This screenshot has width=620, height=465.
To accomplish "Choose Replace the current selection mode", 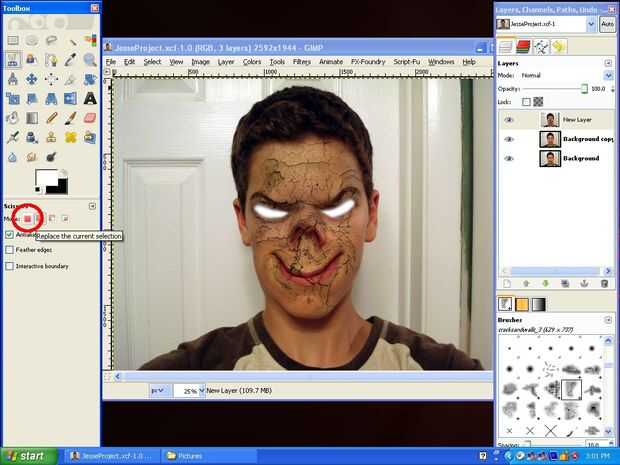I will 27,218.
